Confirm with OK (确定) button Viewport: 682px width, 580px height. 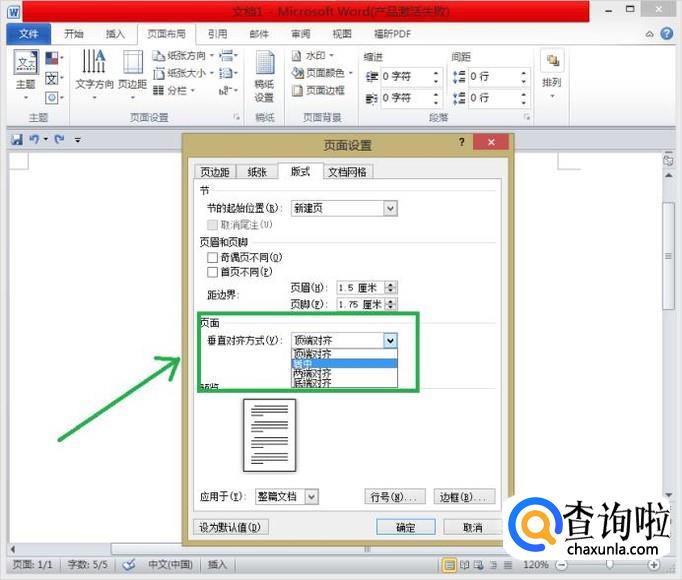[x=405, y=527]
